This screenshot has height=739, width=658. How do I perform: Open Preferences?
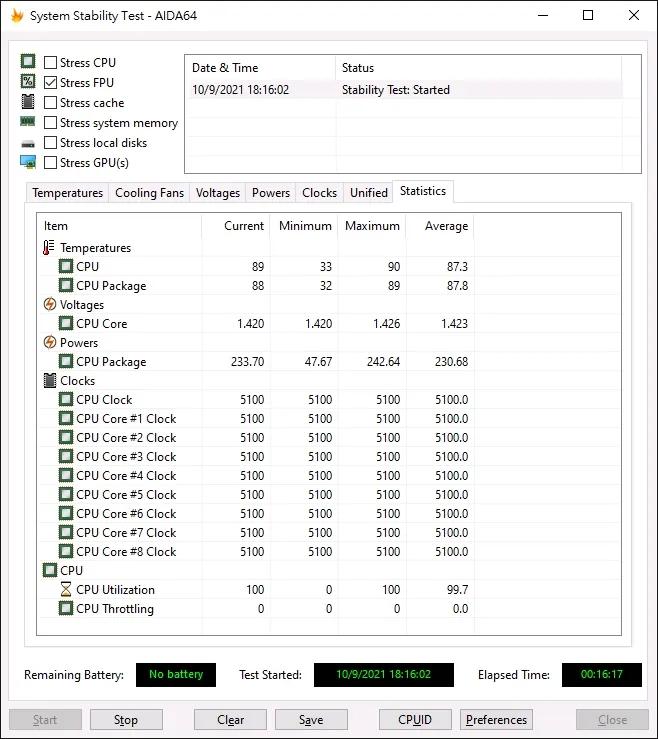[x=496, y=720]
